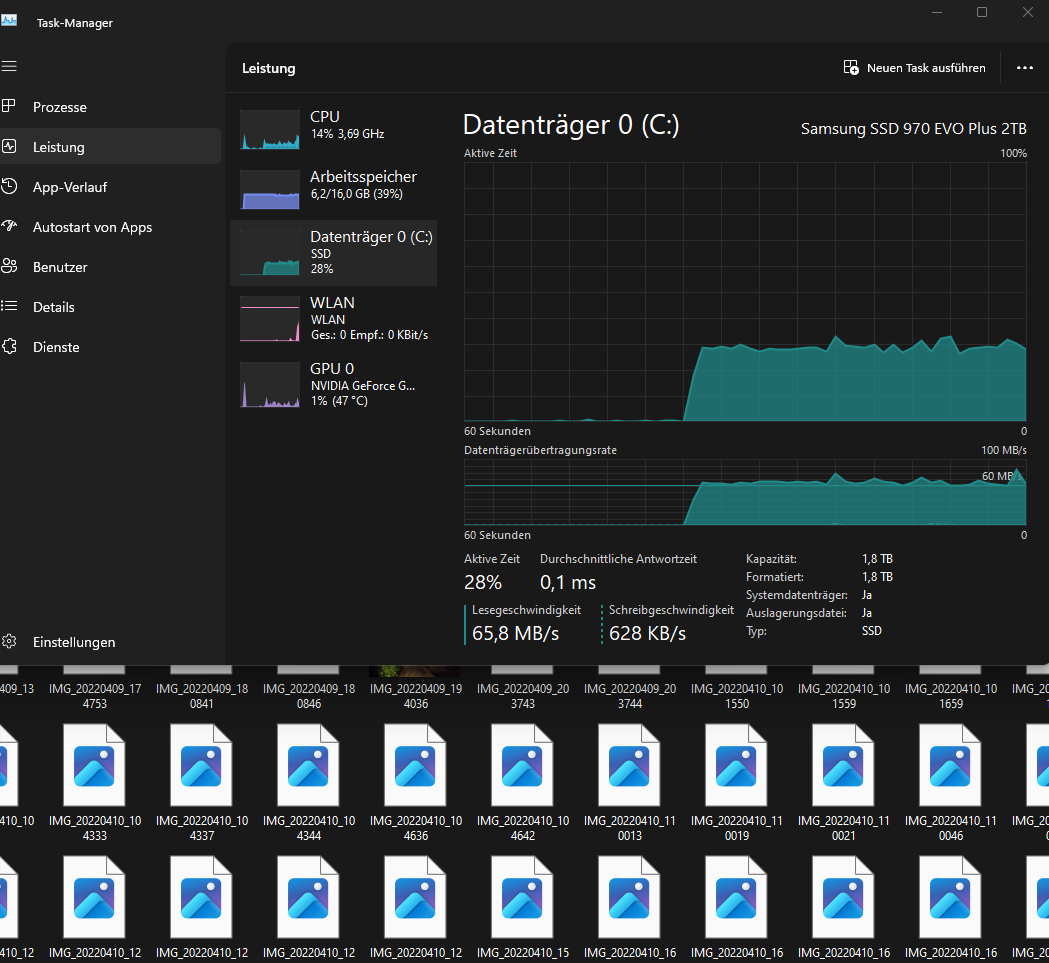1049x963 pixels.
Task: Select file IMG_20220410_104333 icon in Explorer
Action: [x=94, y=765]
